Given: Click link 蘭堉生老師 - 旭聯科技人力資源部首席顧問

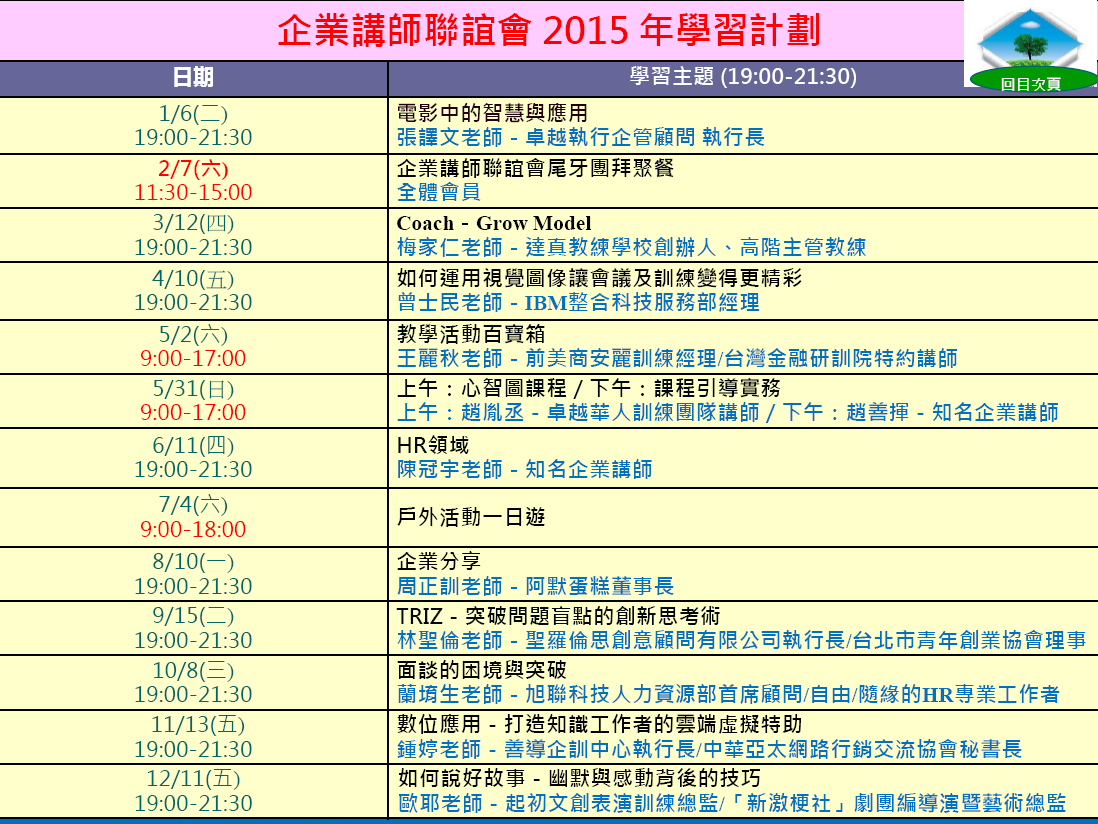Looking at the screenshot, I should (x=599, y=694).
